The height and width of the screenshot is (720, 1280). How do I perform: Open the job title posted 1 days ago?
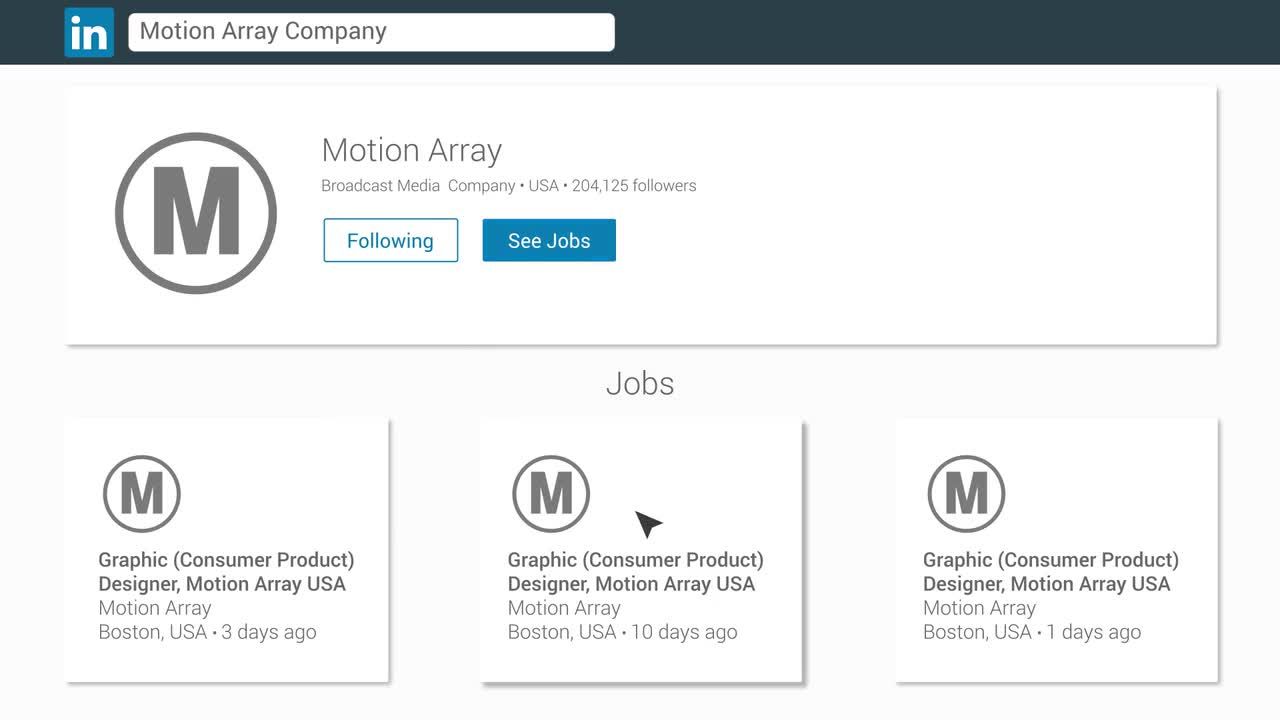(1050, 572)
